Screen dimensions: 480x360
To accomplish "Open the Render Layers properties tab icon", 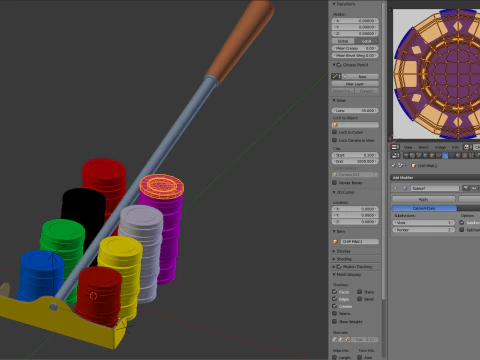I will pos(412,156).
